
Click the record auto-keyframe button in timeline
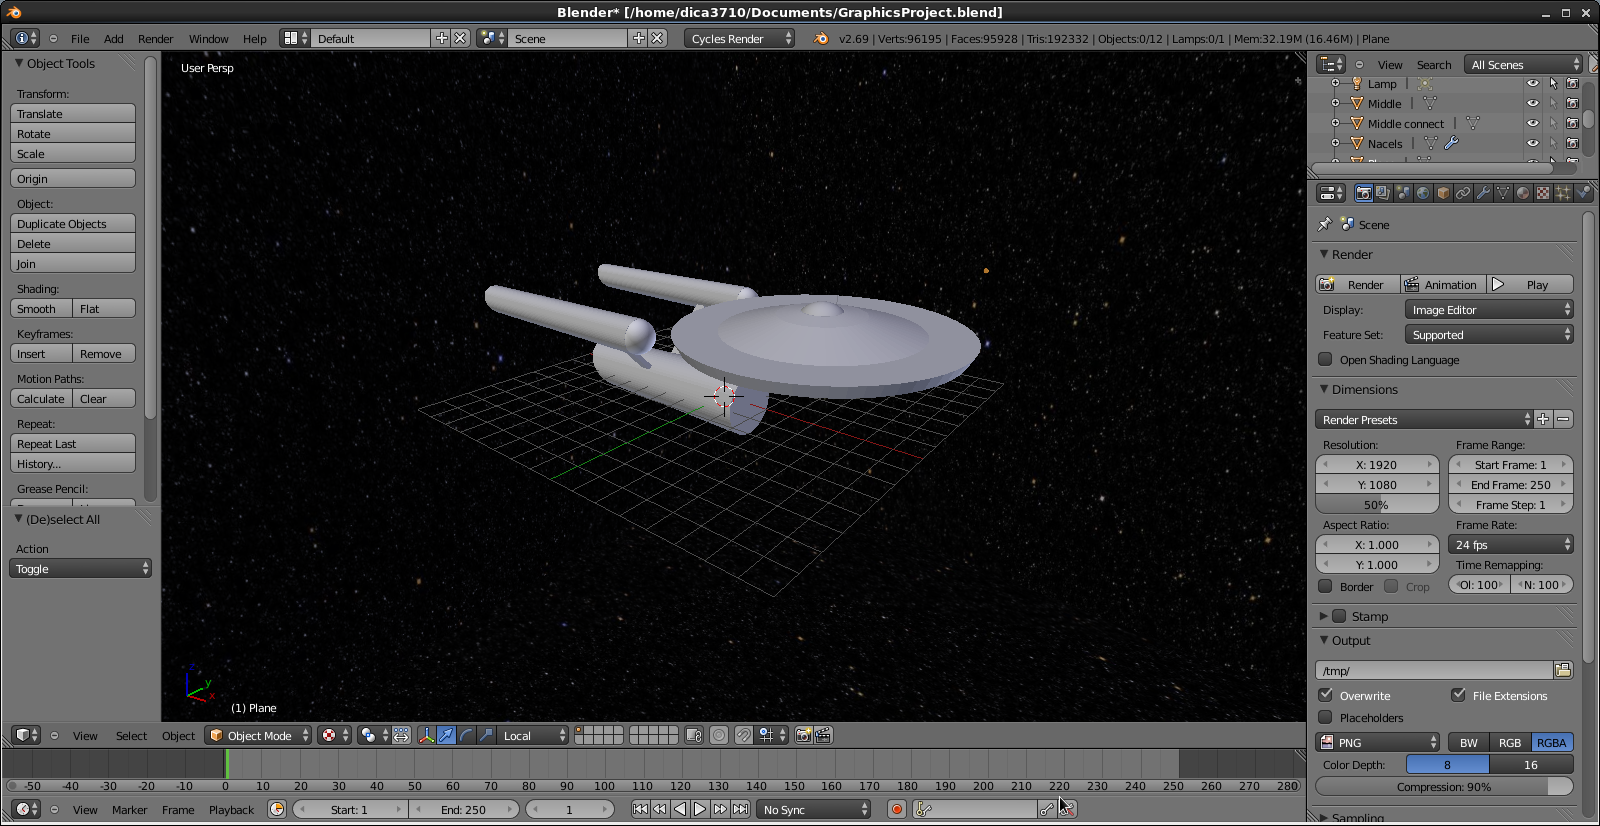click(897, 809)
